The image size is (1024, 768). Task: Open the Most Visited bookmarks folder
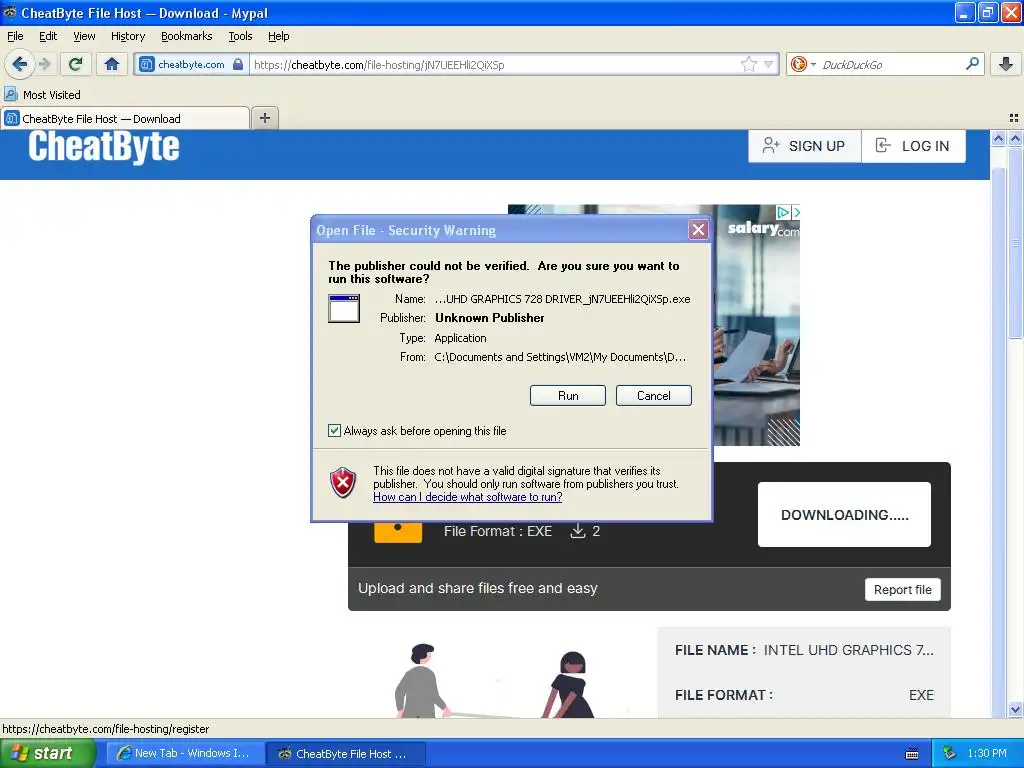[x=42, y=95]
